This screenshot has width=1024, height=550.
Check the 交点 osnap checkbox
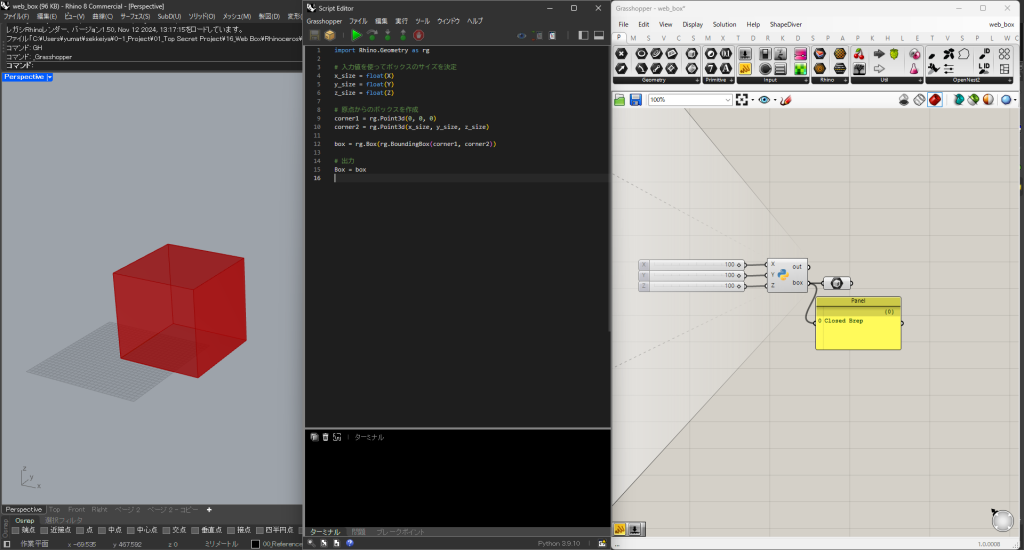pos(166,530)
